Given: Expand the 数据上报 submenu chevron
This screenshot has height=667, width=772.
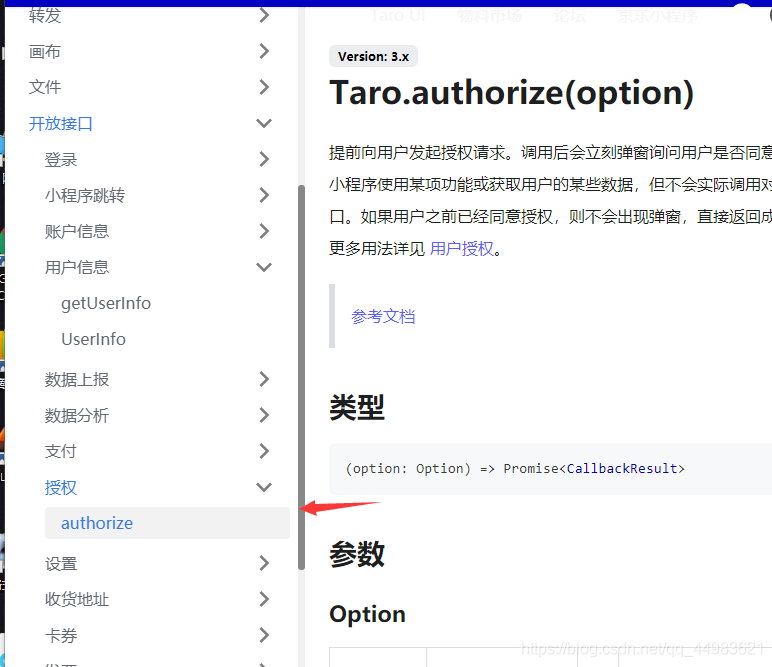Looking at the screenshot, I should (x=264, y=379).
